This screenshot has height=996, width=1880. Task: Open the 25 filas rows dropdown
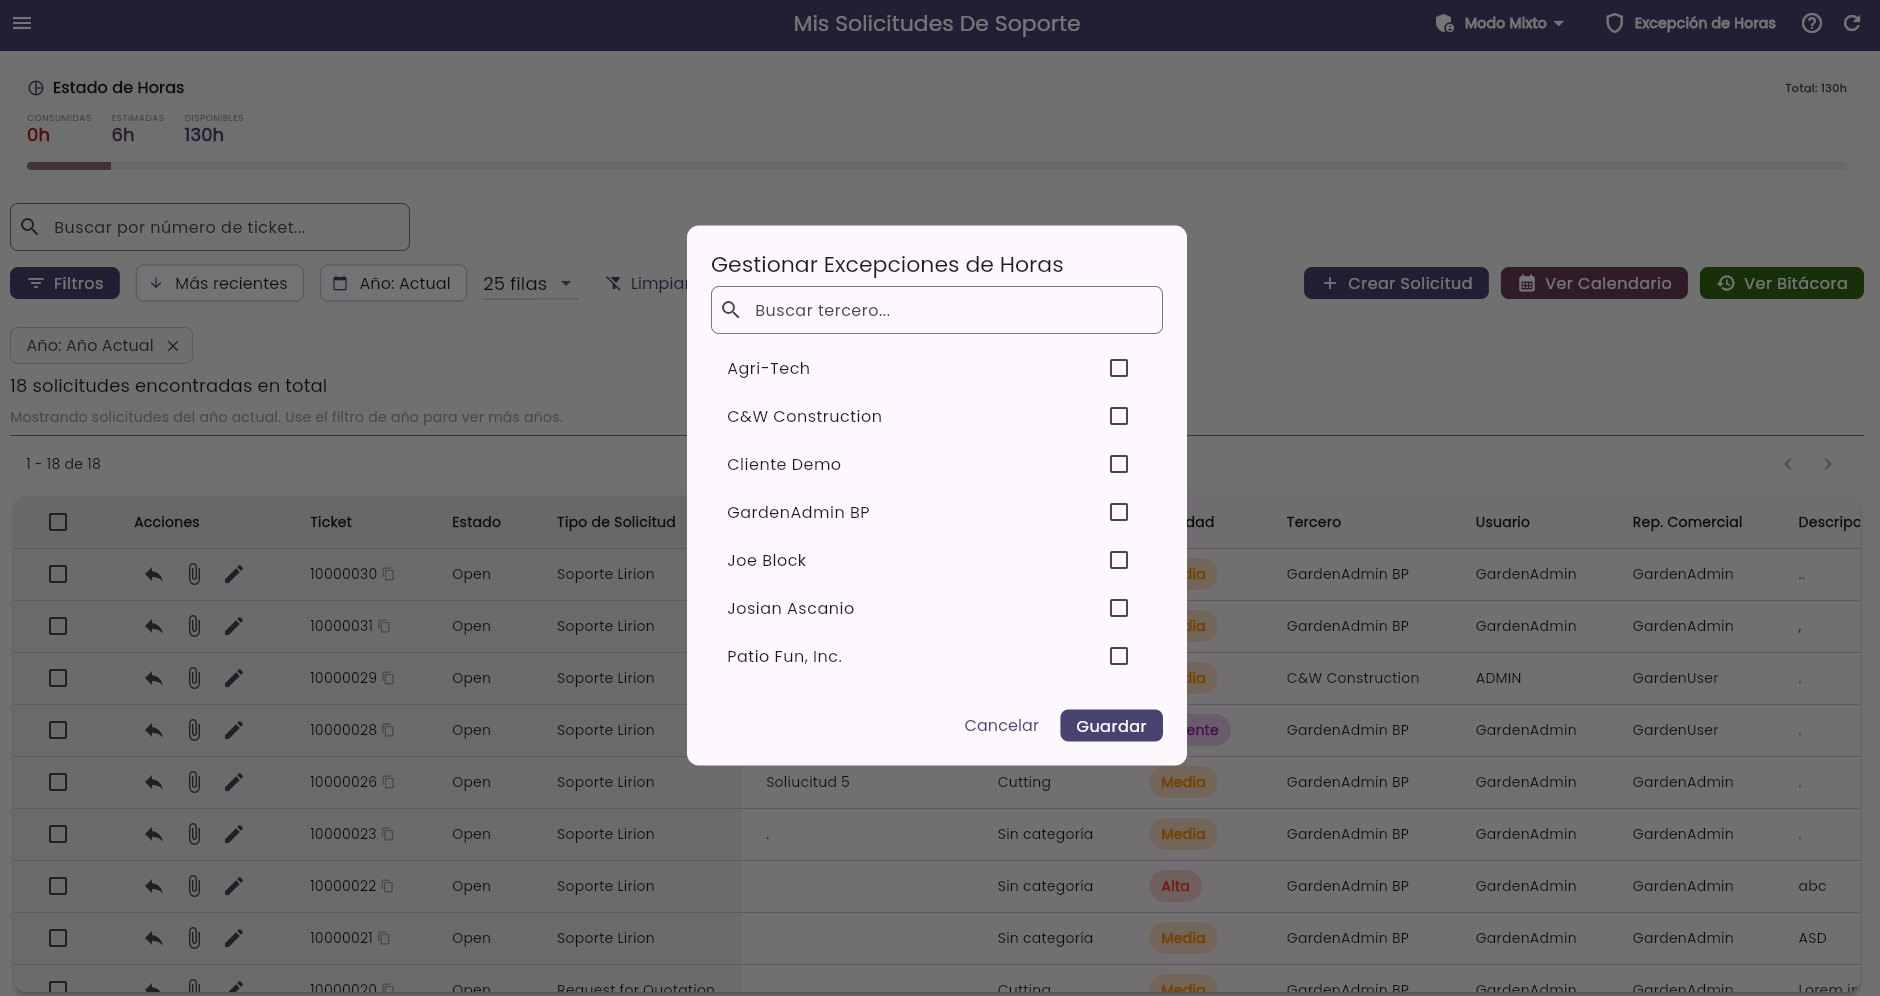click(529, 284)
